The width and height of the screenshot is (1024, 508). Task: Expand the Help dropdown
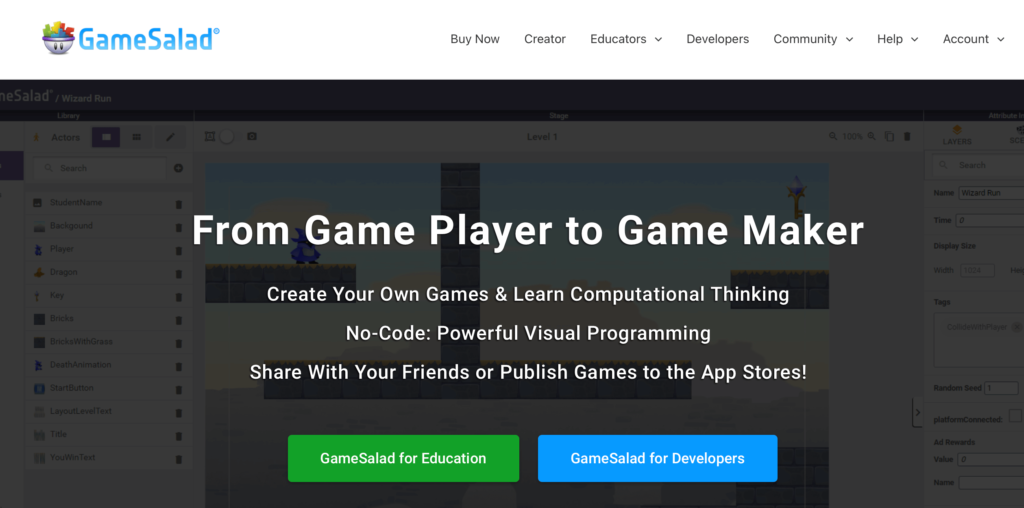(897, 39)
